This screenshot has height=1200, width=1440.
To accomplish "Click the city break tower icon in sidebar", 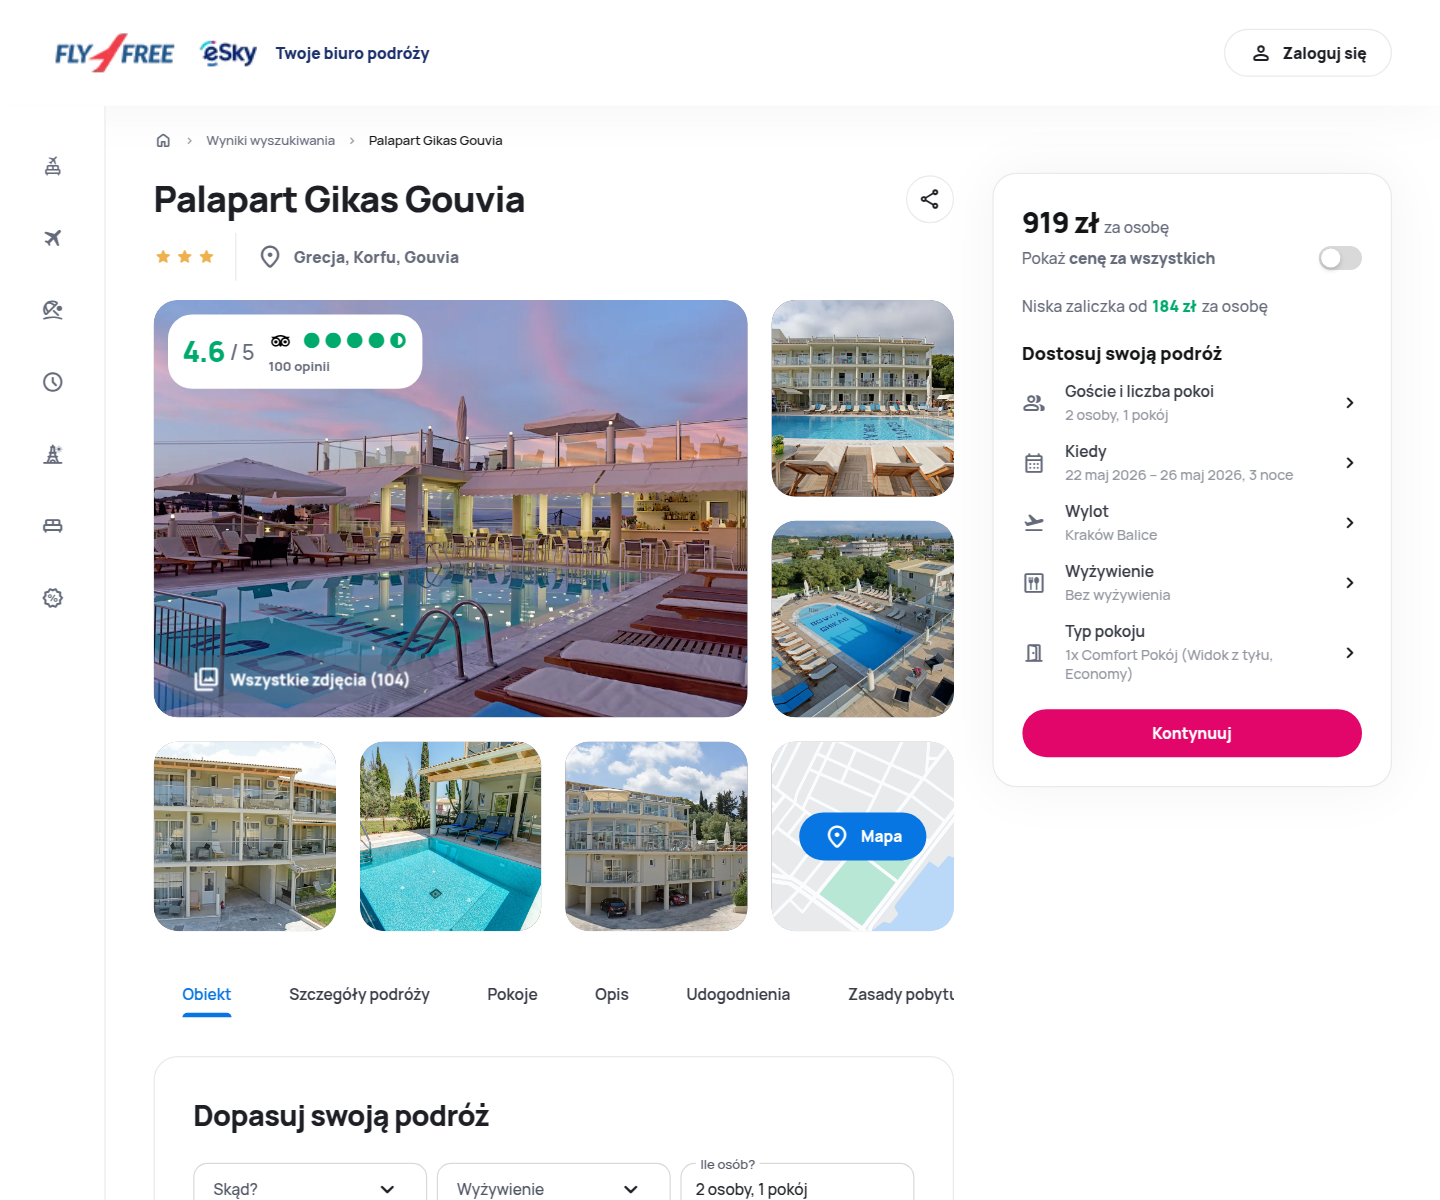I will 53,454.
